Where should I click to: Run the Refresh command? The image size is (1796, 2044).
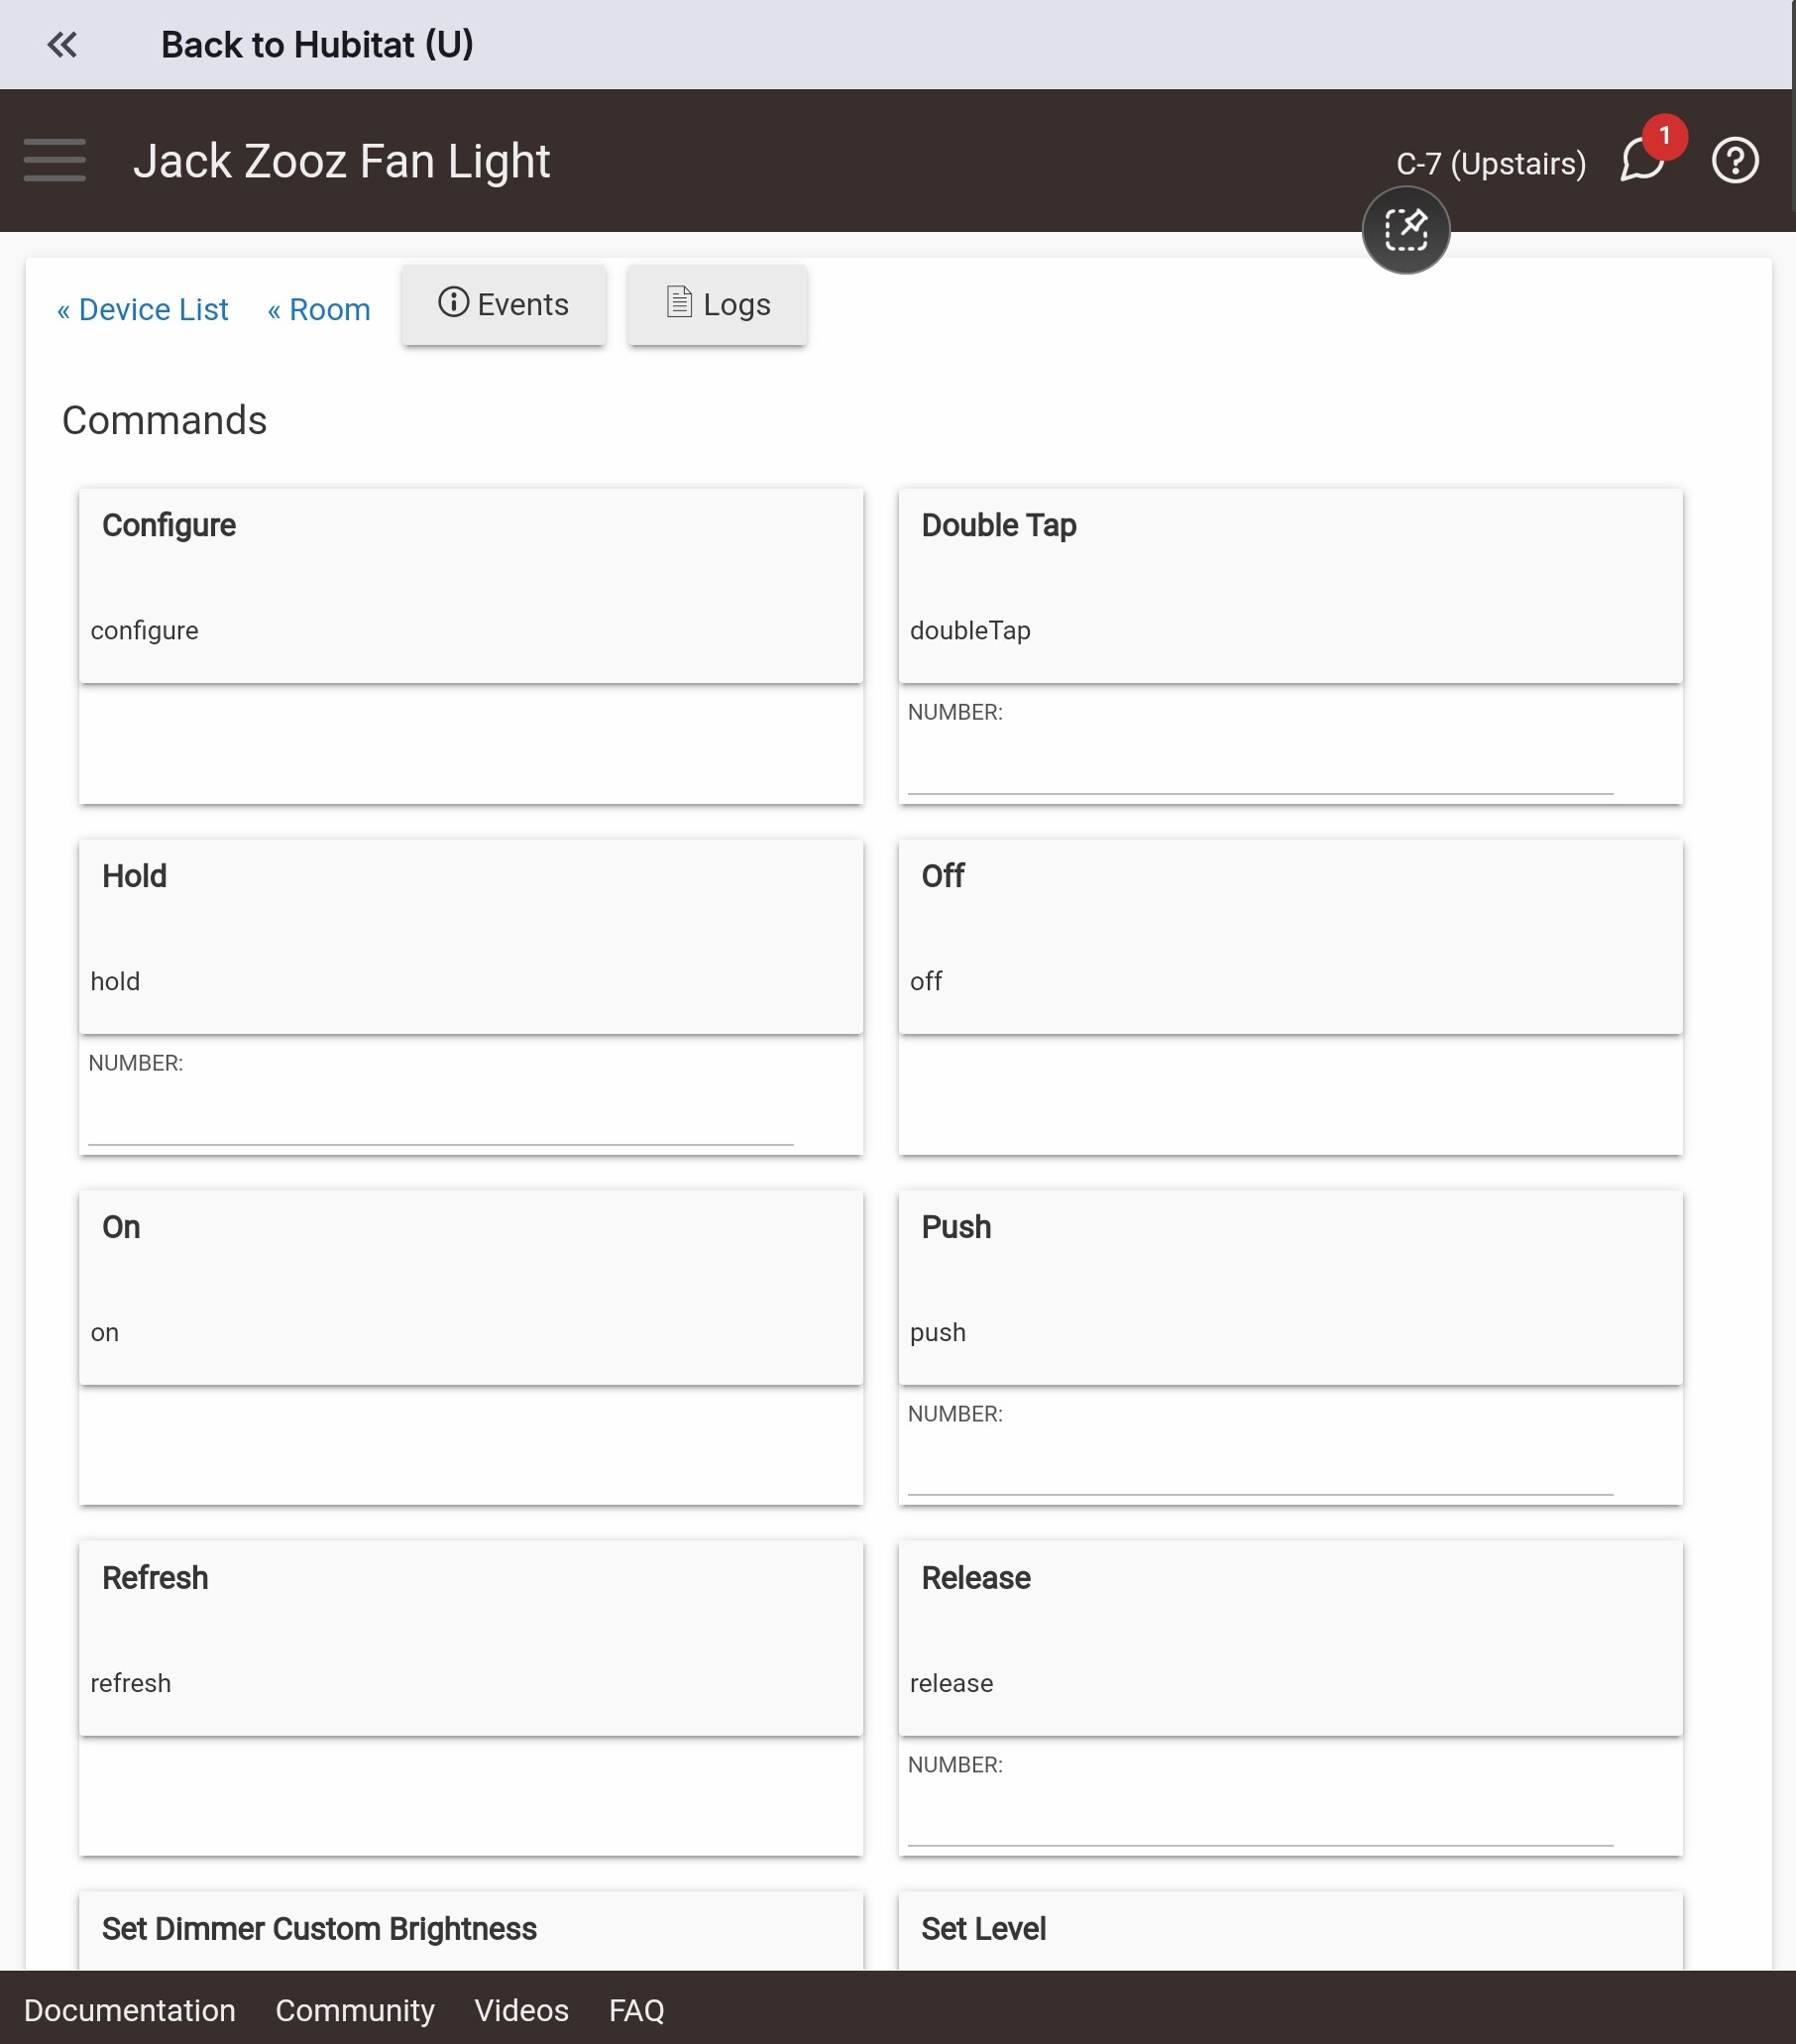click(471, 1639)
